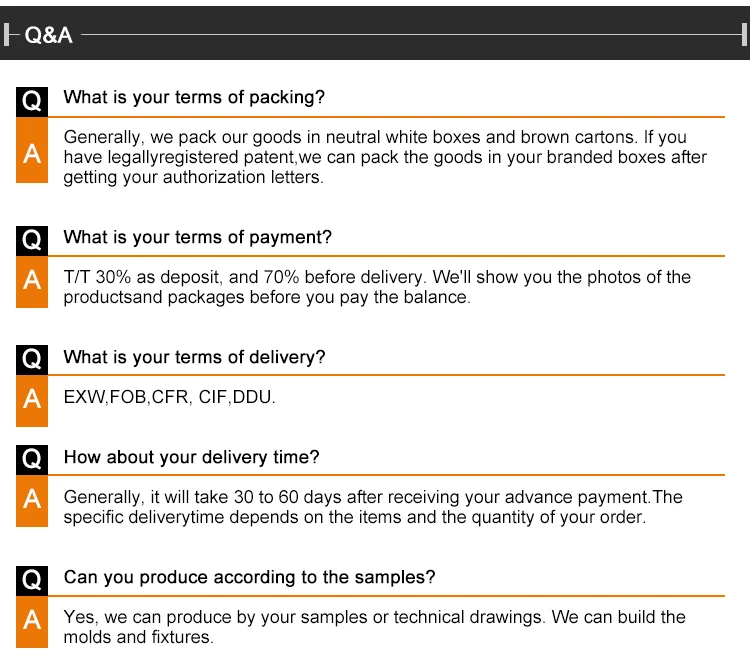Click the orange A icon for samples answer
Viewport: 750px width, 670px height.
coord(32,620)
